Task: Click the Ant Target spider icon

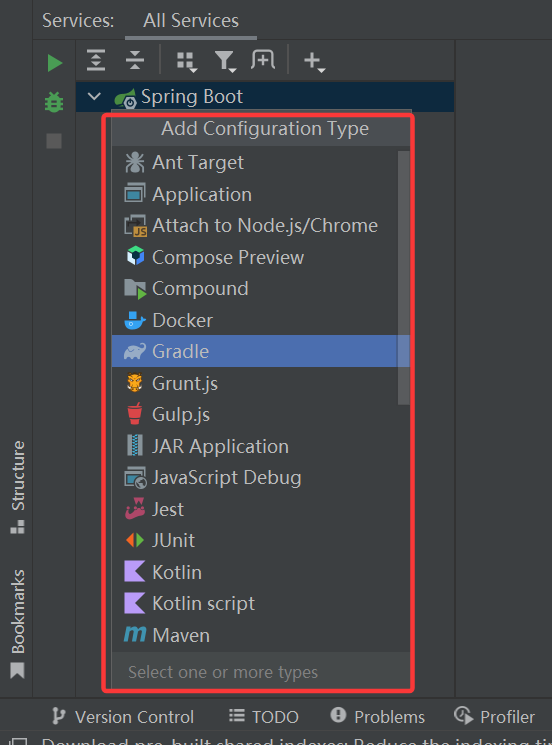Action: click(x=134, y=162)
